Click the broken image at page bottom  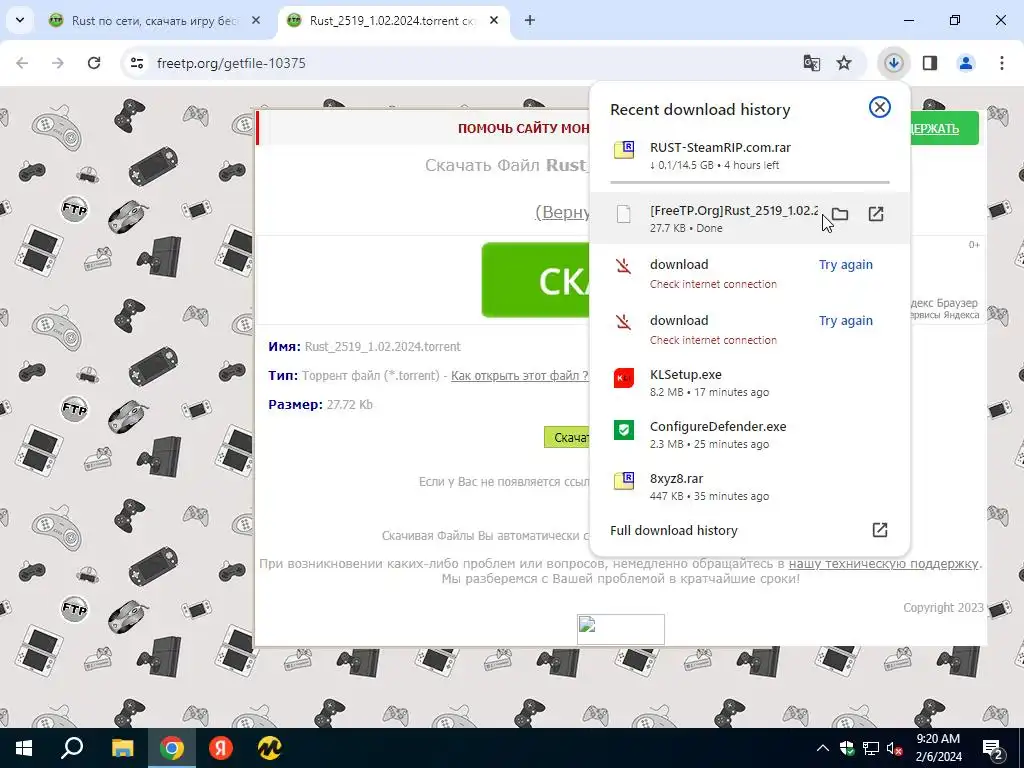620,629
